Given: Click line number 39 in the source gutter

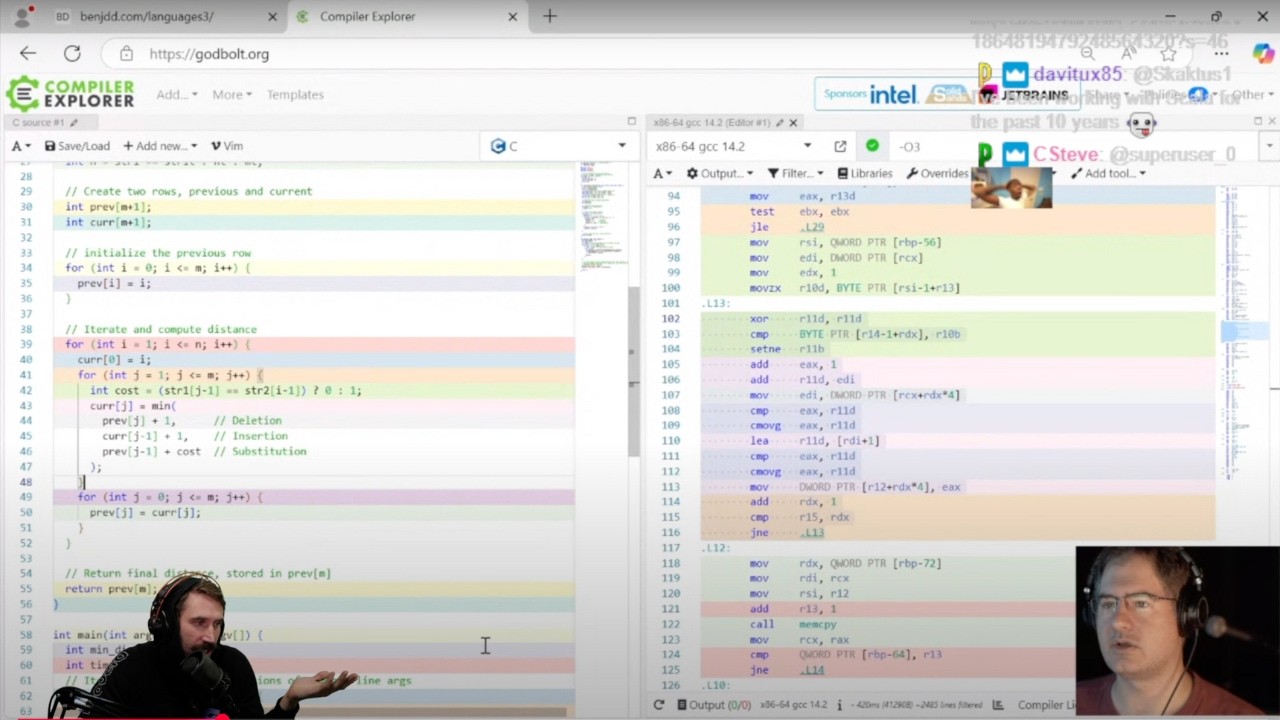Looking at the screenshot, I should click(27, 344).
